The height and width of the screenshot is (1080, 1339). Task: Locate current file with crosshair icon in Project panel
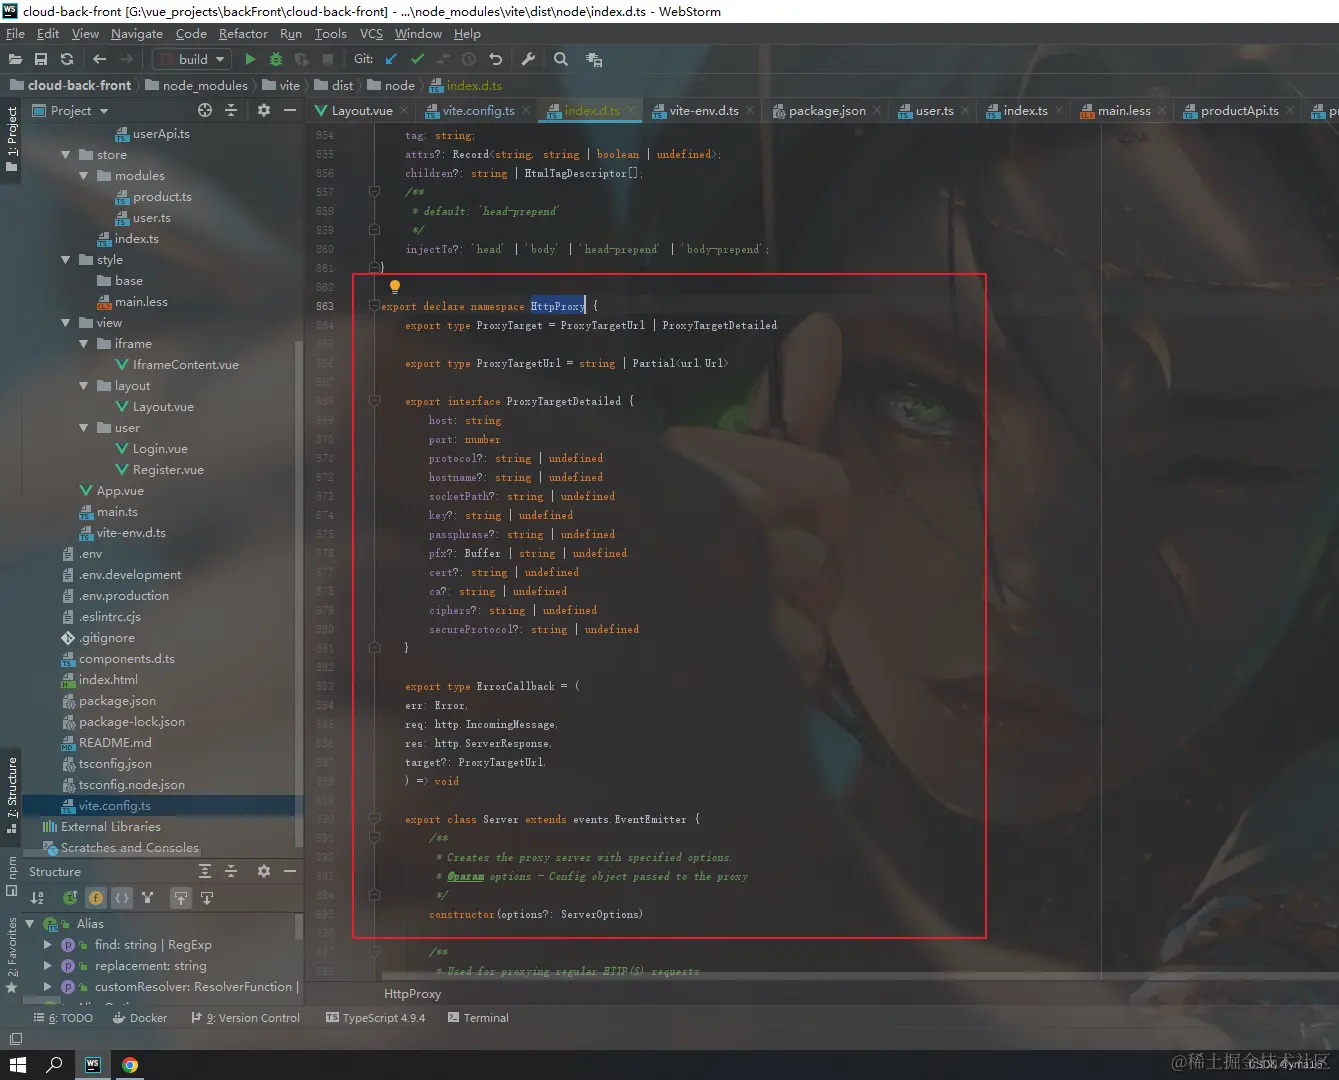tap(205, 110)
